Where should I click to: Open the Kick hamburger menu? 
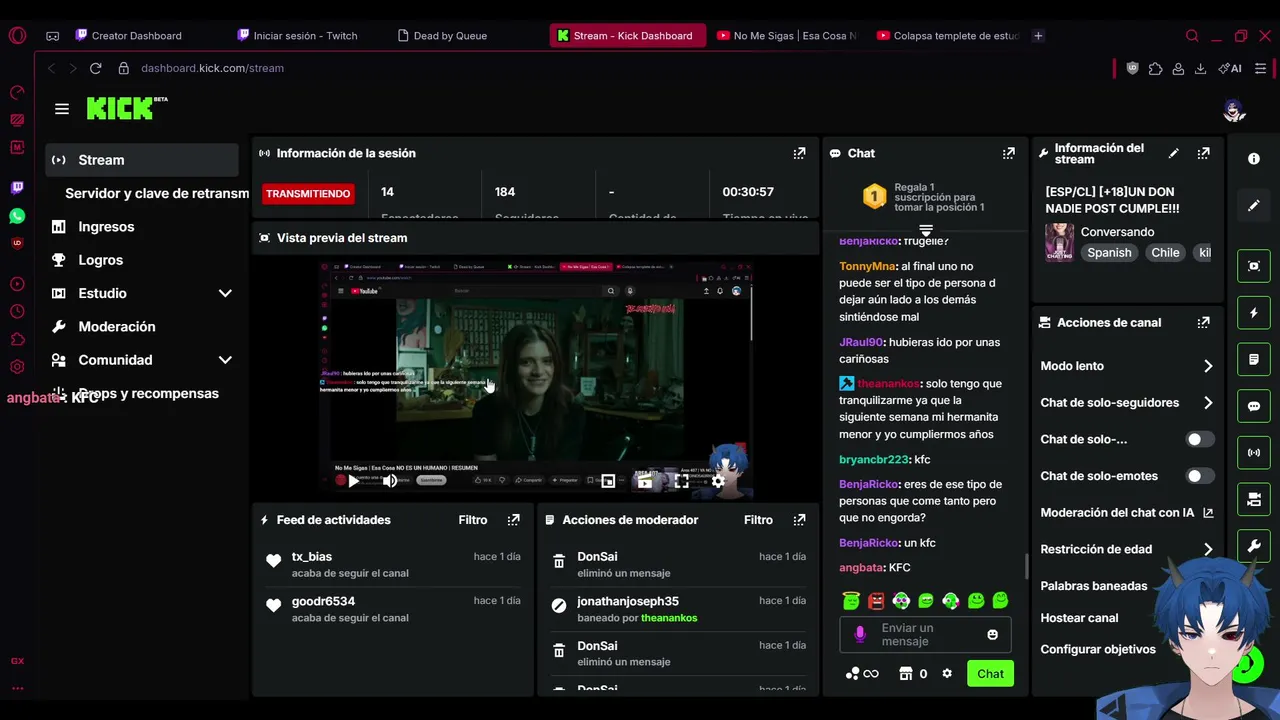pos(62,109)
